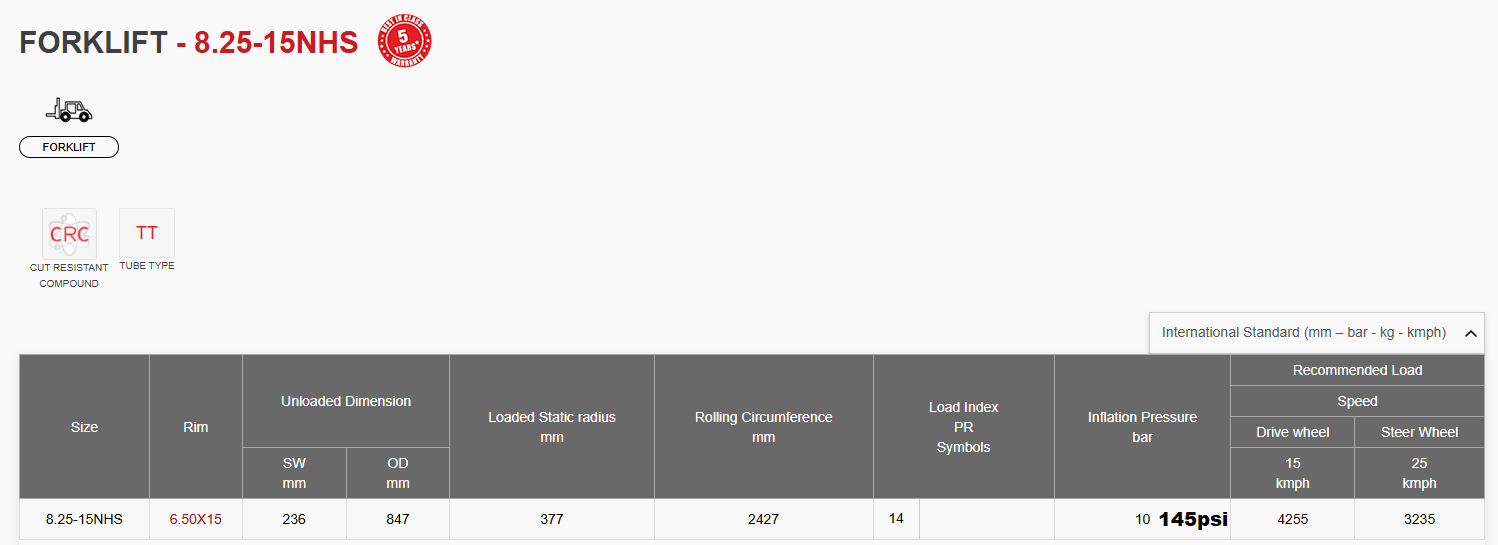Screen dimensions: 1498x545
Task: Click the FORKLIFT - 8.25-15NHS page title
Action: pyautogui.click(x=189, y=43)
